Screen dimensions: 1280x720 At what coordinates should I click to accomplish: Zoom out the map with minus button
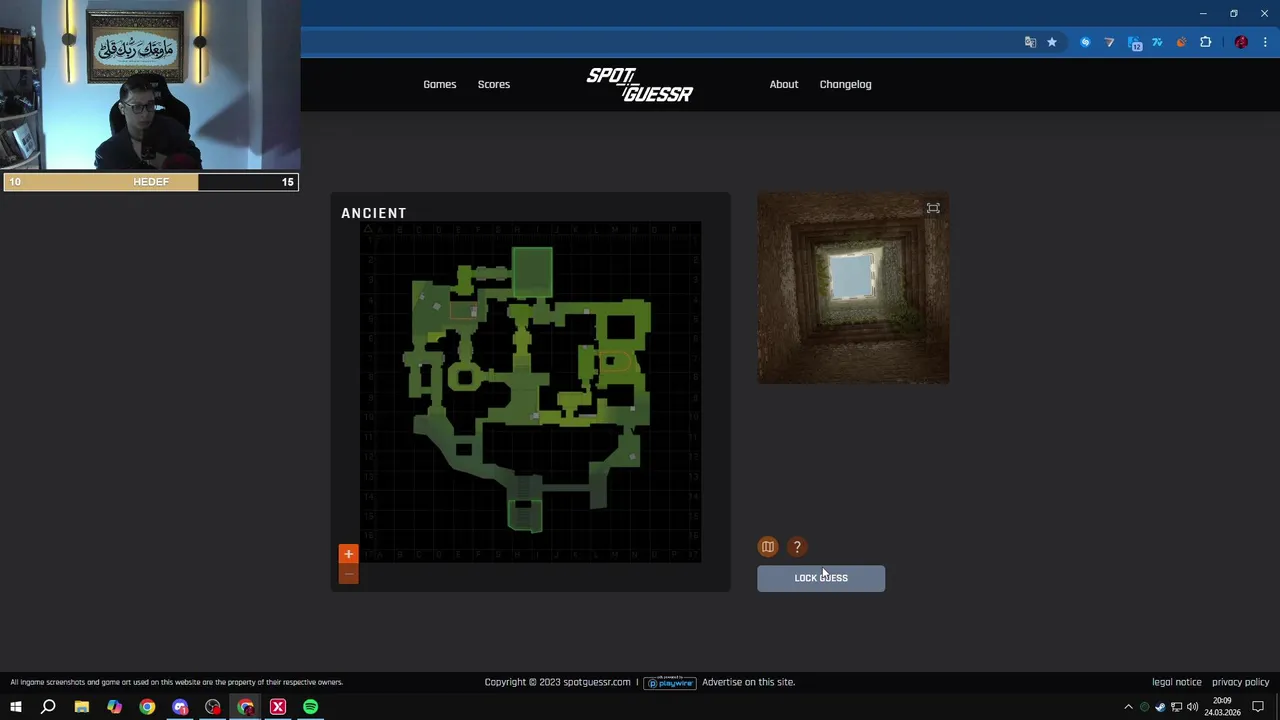pyautogui.click(x=348, y=574)
